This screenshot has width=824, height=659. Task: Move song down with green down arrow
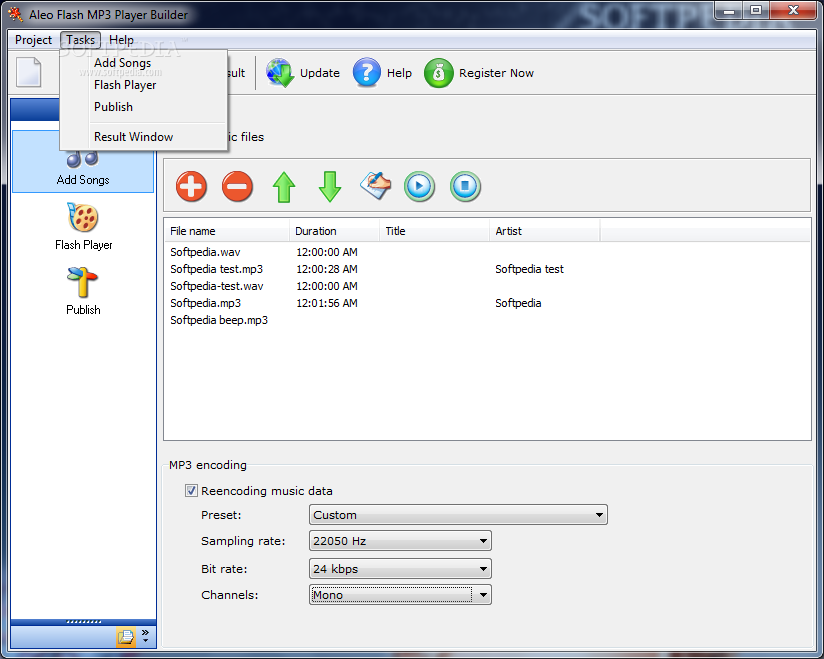330,187
